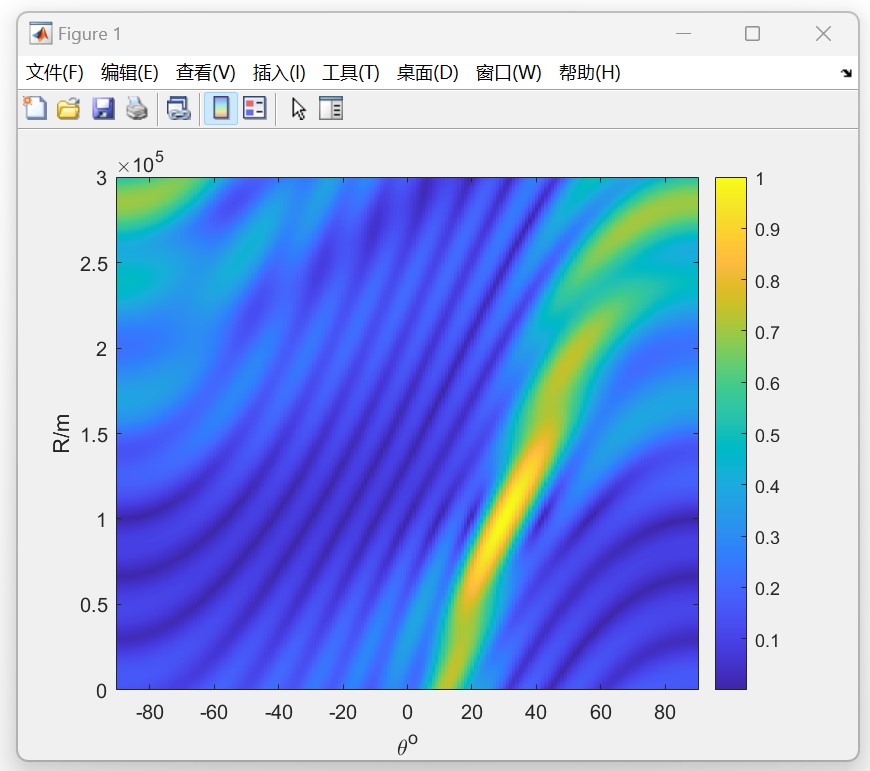Minimize the Figure 1 window
Screen dimensions: 870x771
tap(684, 34)
